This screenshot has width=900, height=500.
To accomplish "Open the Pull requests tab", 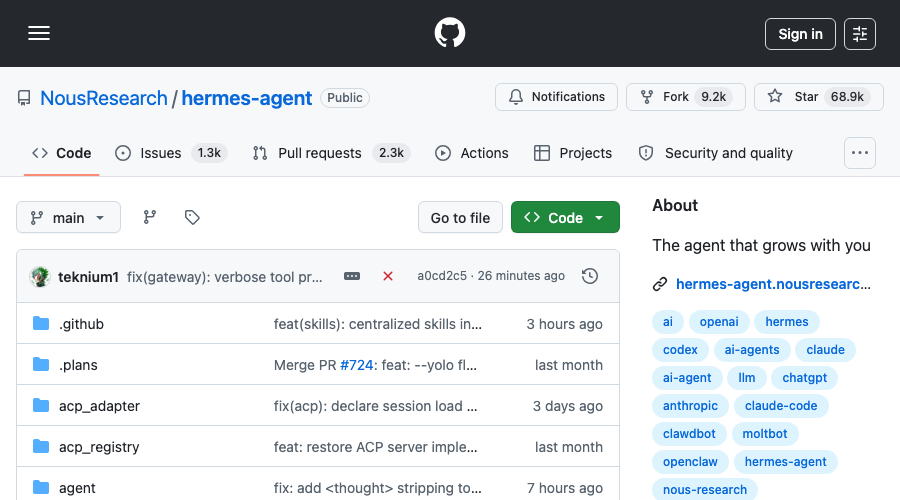I will [331, 153].
